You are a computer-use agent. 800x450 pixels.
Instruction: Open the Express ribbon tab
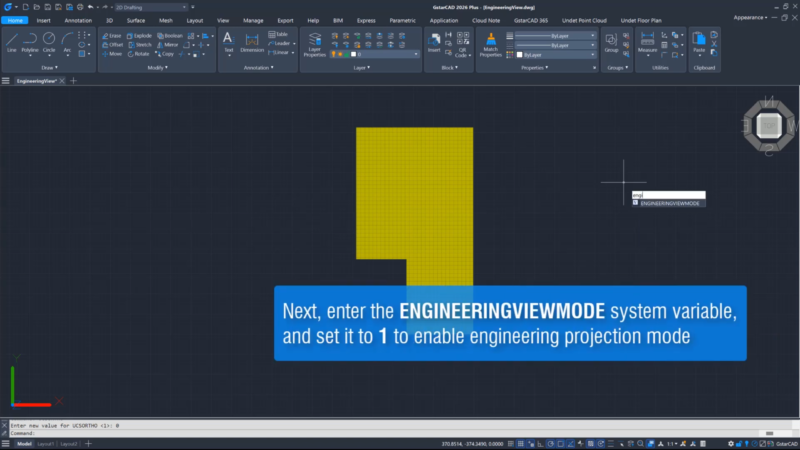[366, 20]
